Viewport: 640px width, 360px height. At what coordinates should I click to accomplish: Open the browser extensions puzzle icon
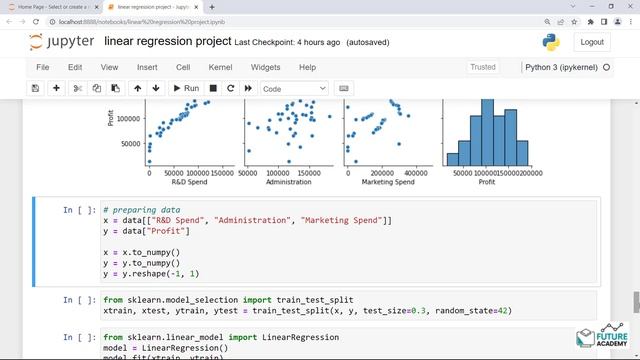[x=590, y=22]
